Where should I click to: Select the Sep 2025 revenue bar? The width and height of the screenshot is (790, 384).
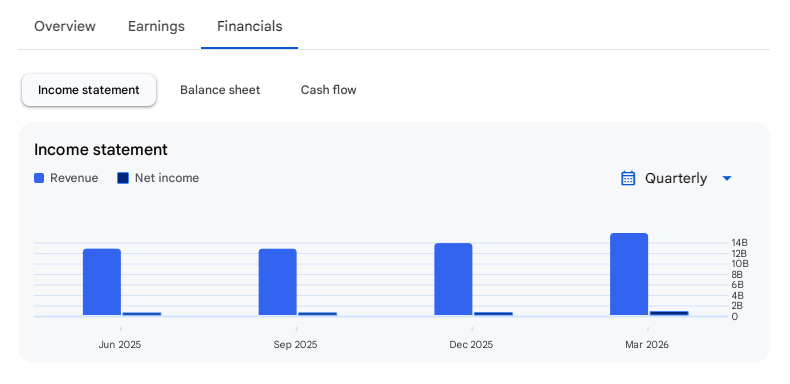click(x=278, y=282)
